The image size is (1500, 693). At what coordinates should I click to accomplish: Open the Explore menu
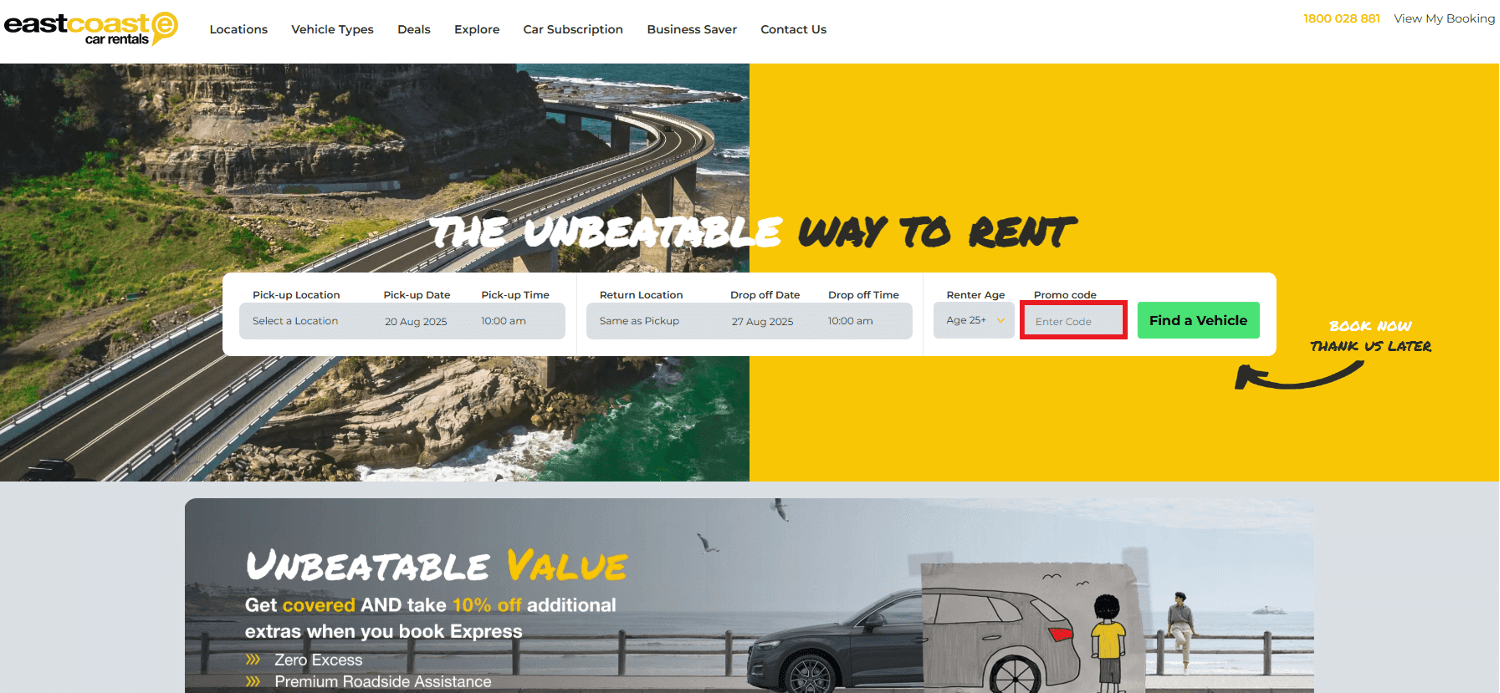coord(477,30)
